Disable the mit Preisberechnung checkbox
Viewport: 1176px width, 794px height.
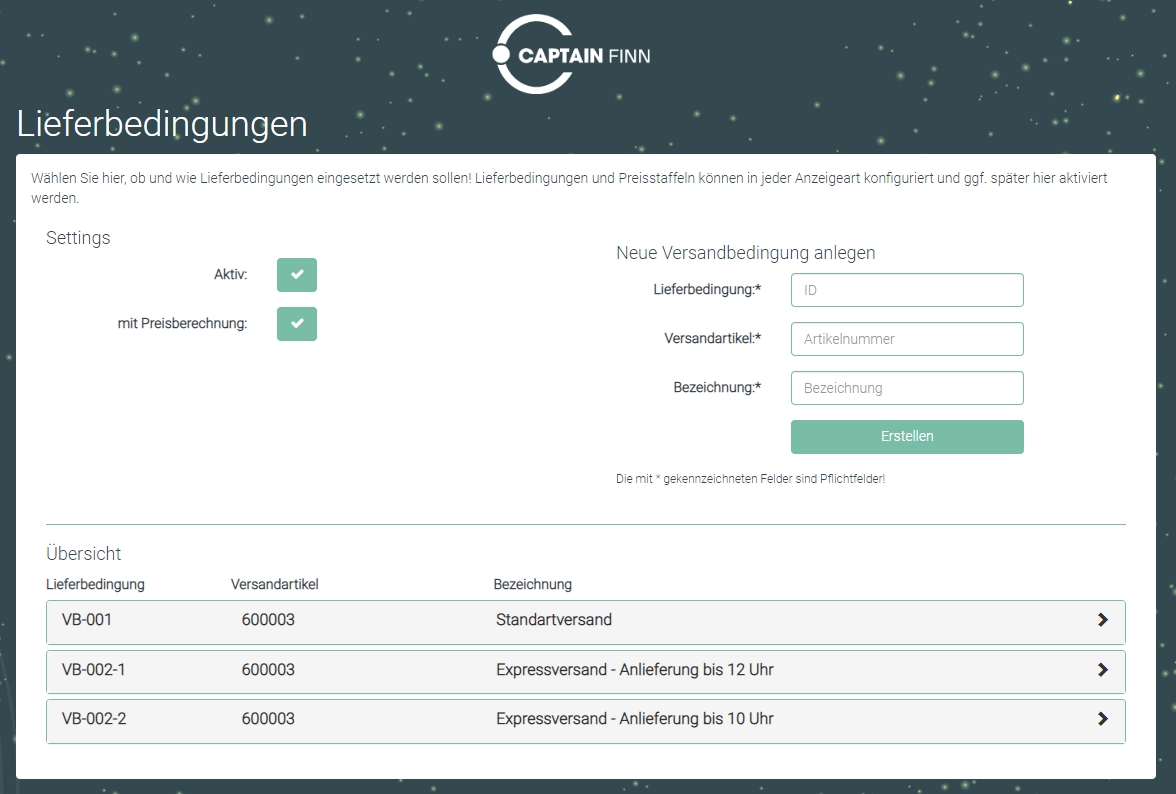click(296, 324)
